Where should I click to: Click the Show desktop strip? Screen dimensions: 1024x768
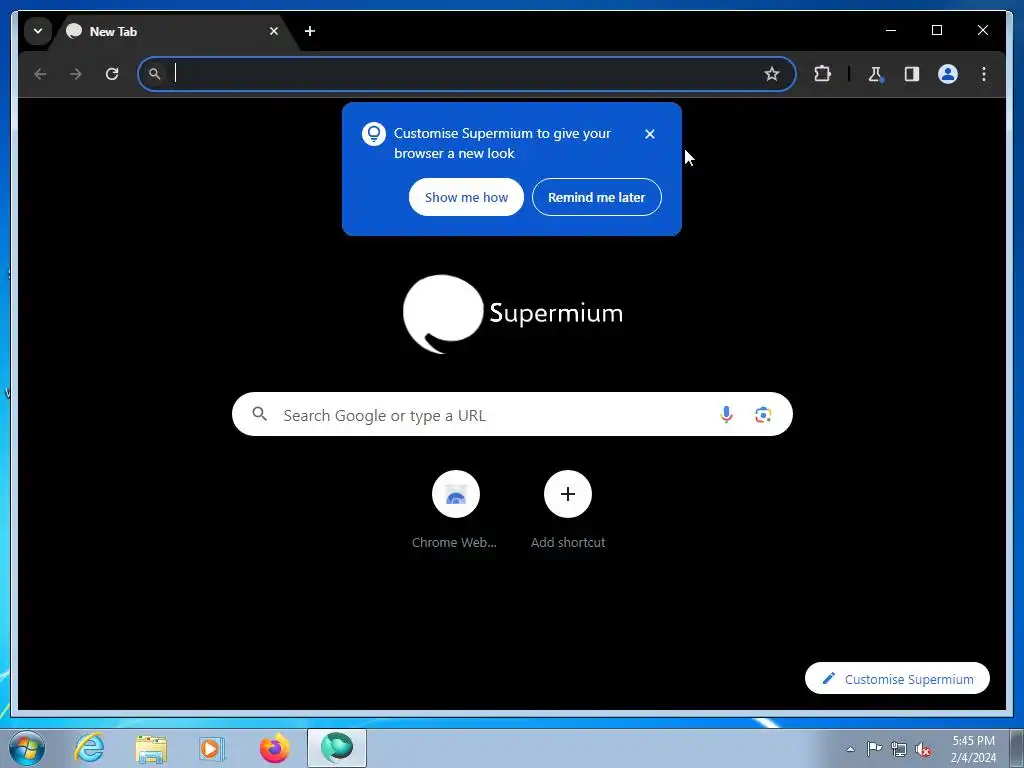1017,748
